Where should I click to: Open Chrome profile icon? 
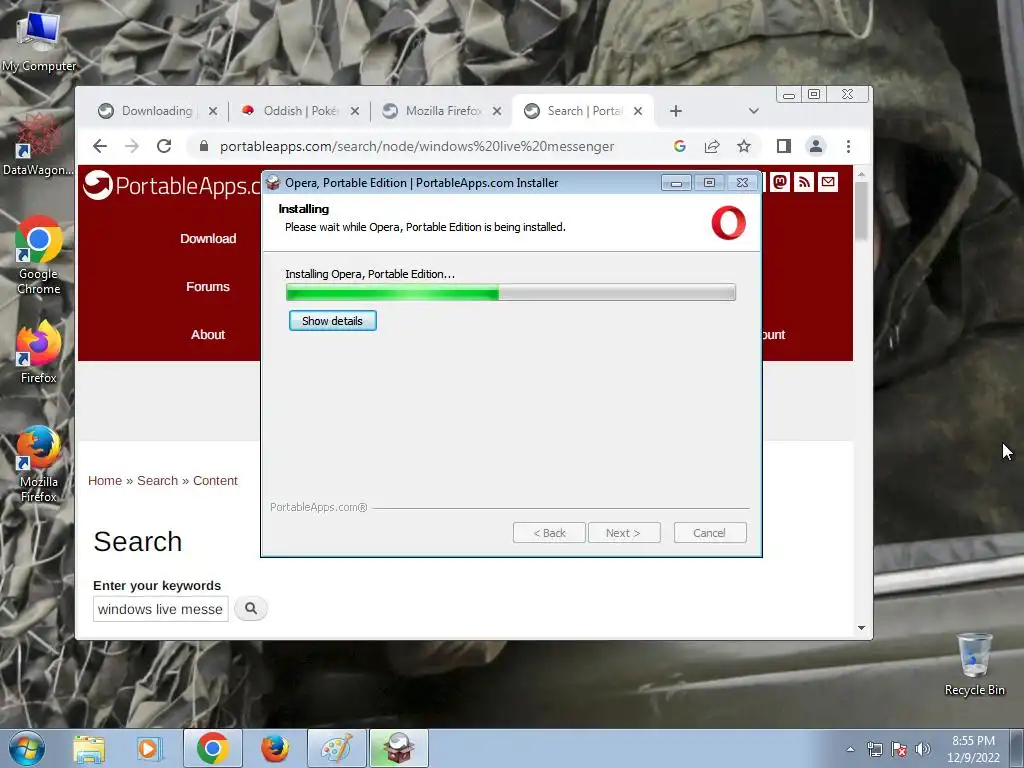coord(816,146)
